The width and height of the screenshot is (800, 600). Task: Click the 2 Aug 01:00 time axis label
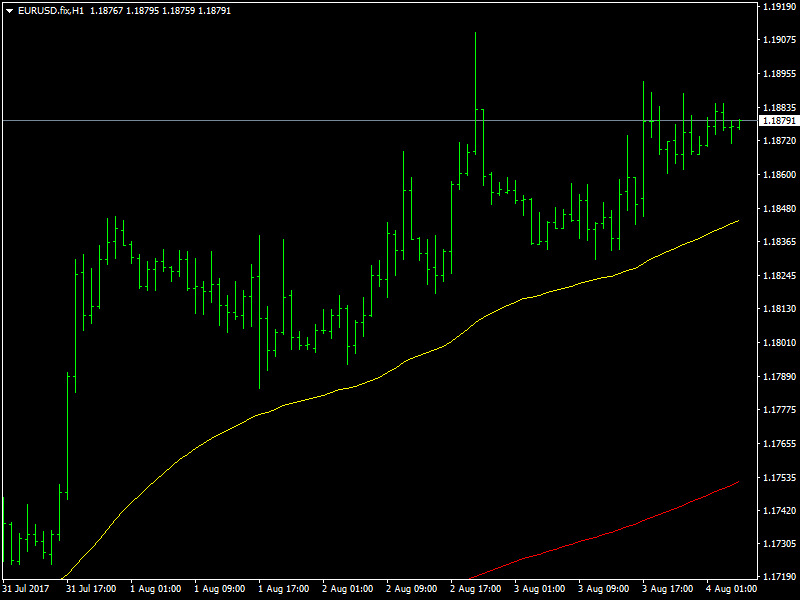coord(347,589)
